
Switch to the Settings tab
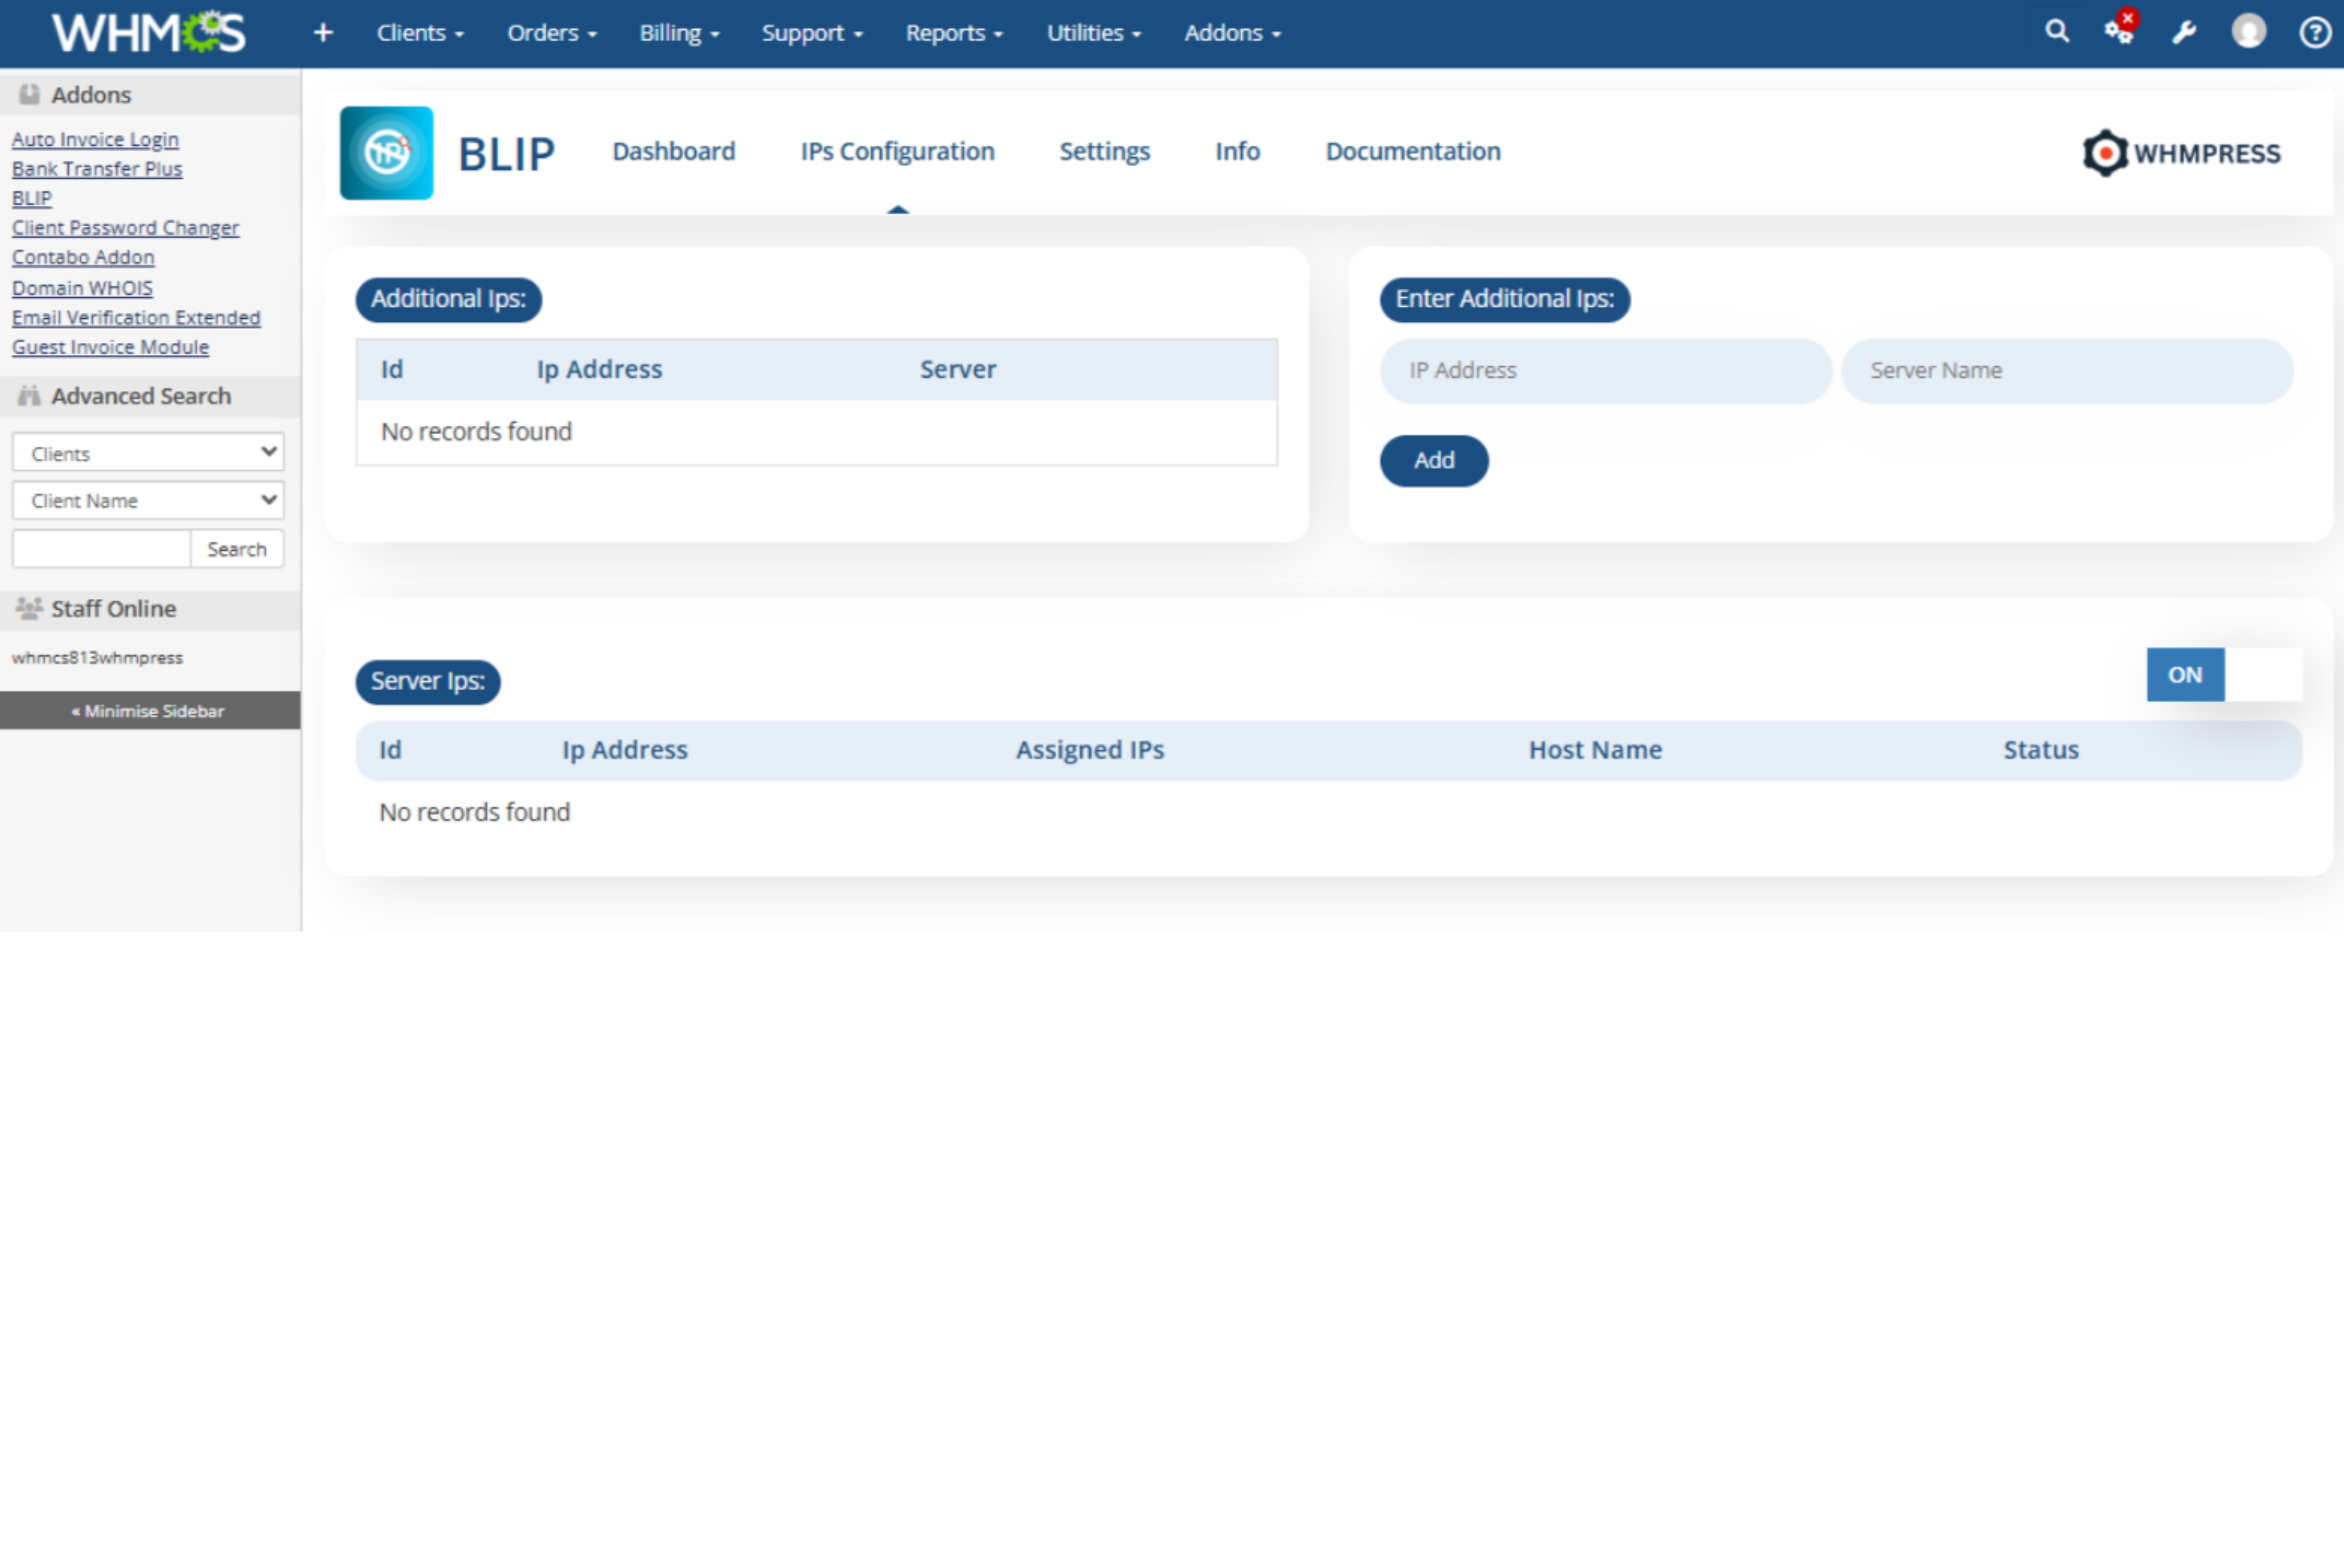click(x=1104, y=151)
